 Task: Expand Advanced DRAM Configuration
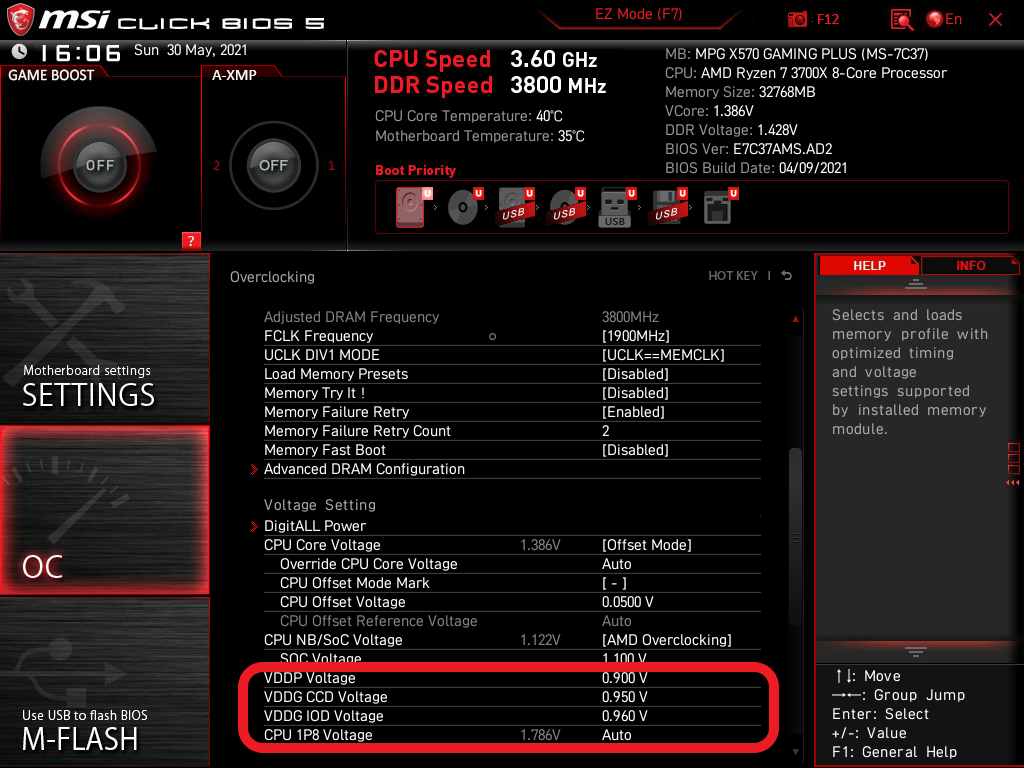364,469
